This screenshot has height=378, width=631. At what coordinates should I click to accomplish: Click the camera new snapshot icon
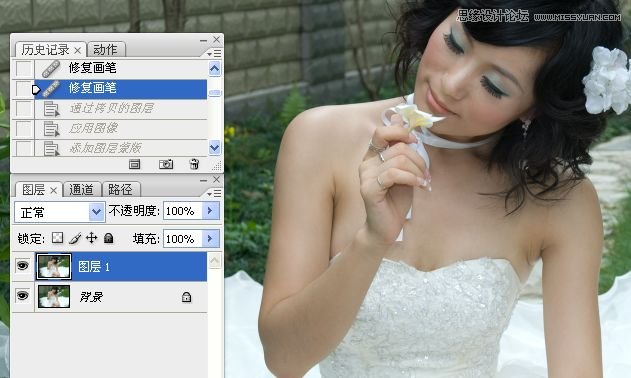coord(166,164)
